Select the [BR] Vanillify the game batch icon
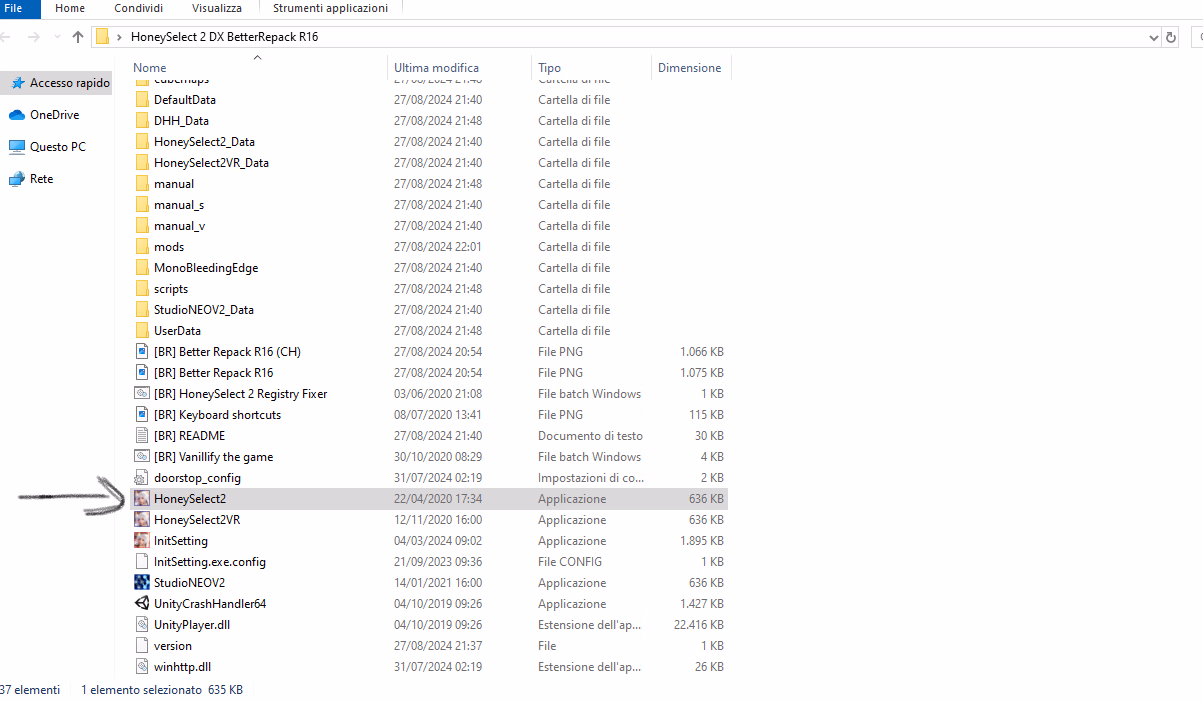 pos(142,456)
